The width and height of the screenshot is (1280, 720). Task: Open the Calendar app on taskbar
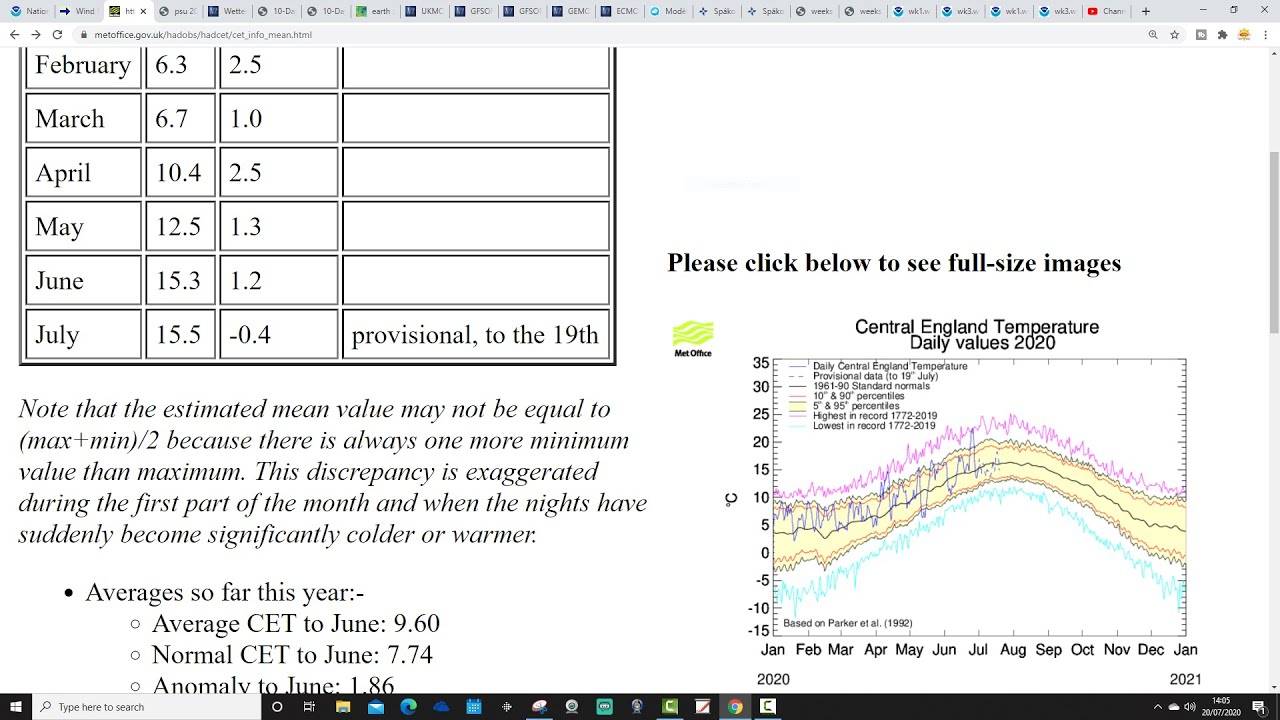tap(474, 707)
